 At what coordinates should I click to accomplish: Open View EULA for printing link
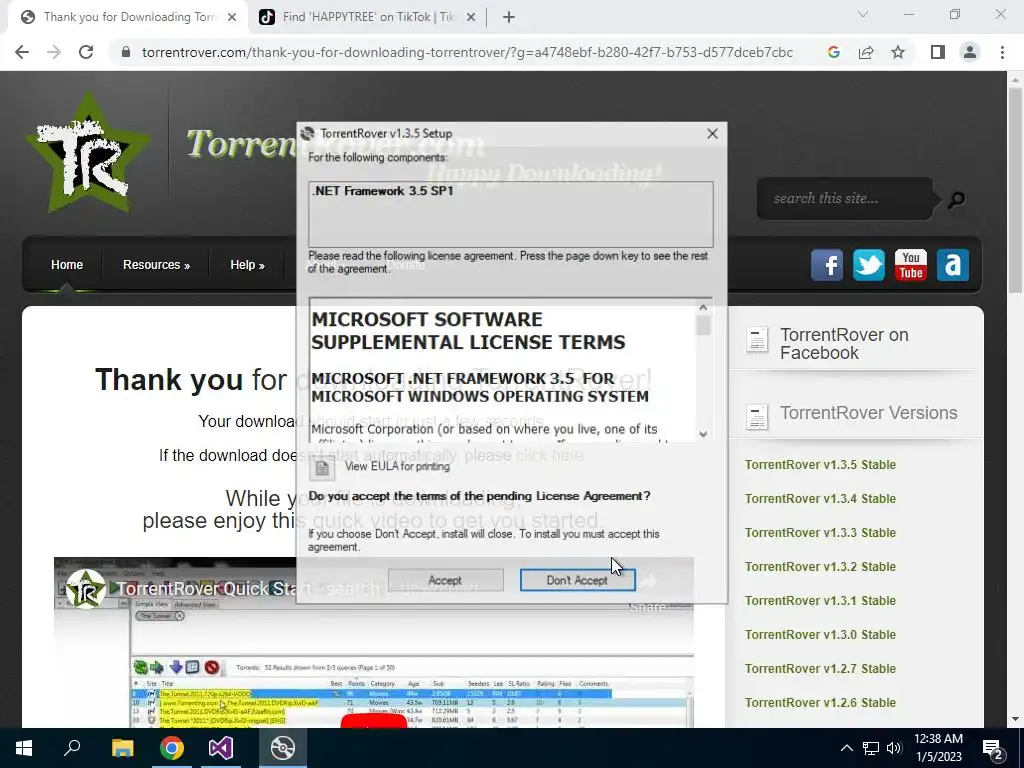click(397, 466)
